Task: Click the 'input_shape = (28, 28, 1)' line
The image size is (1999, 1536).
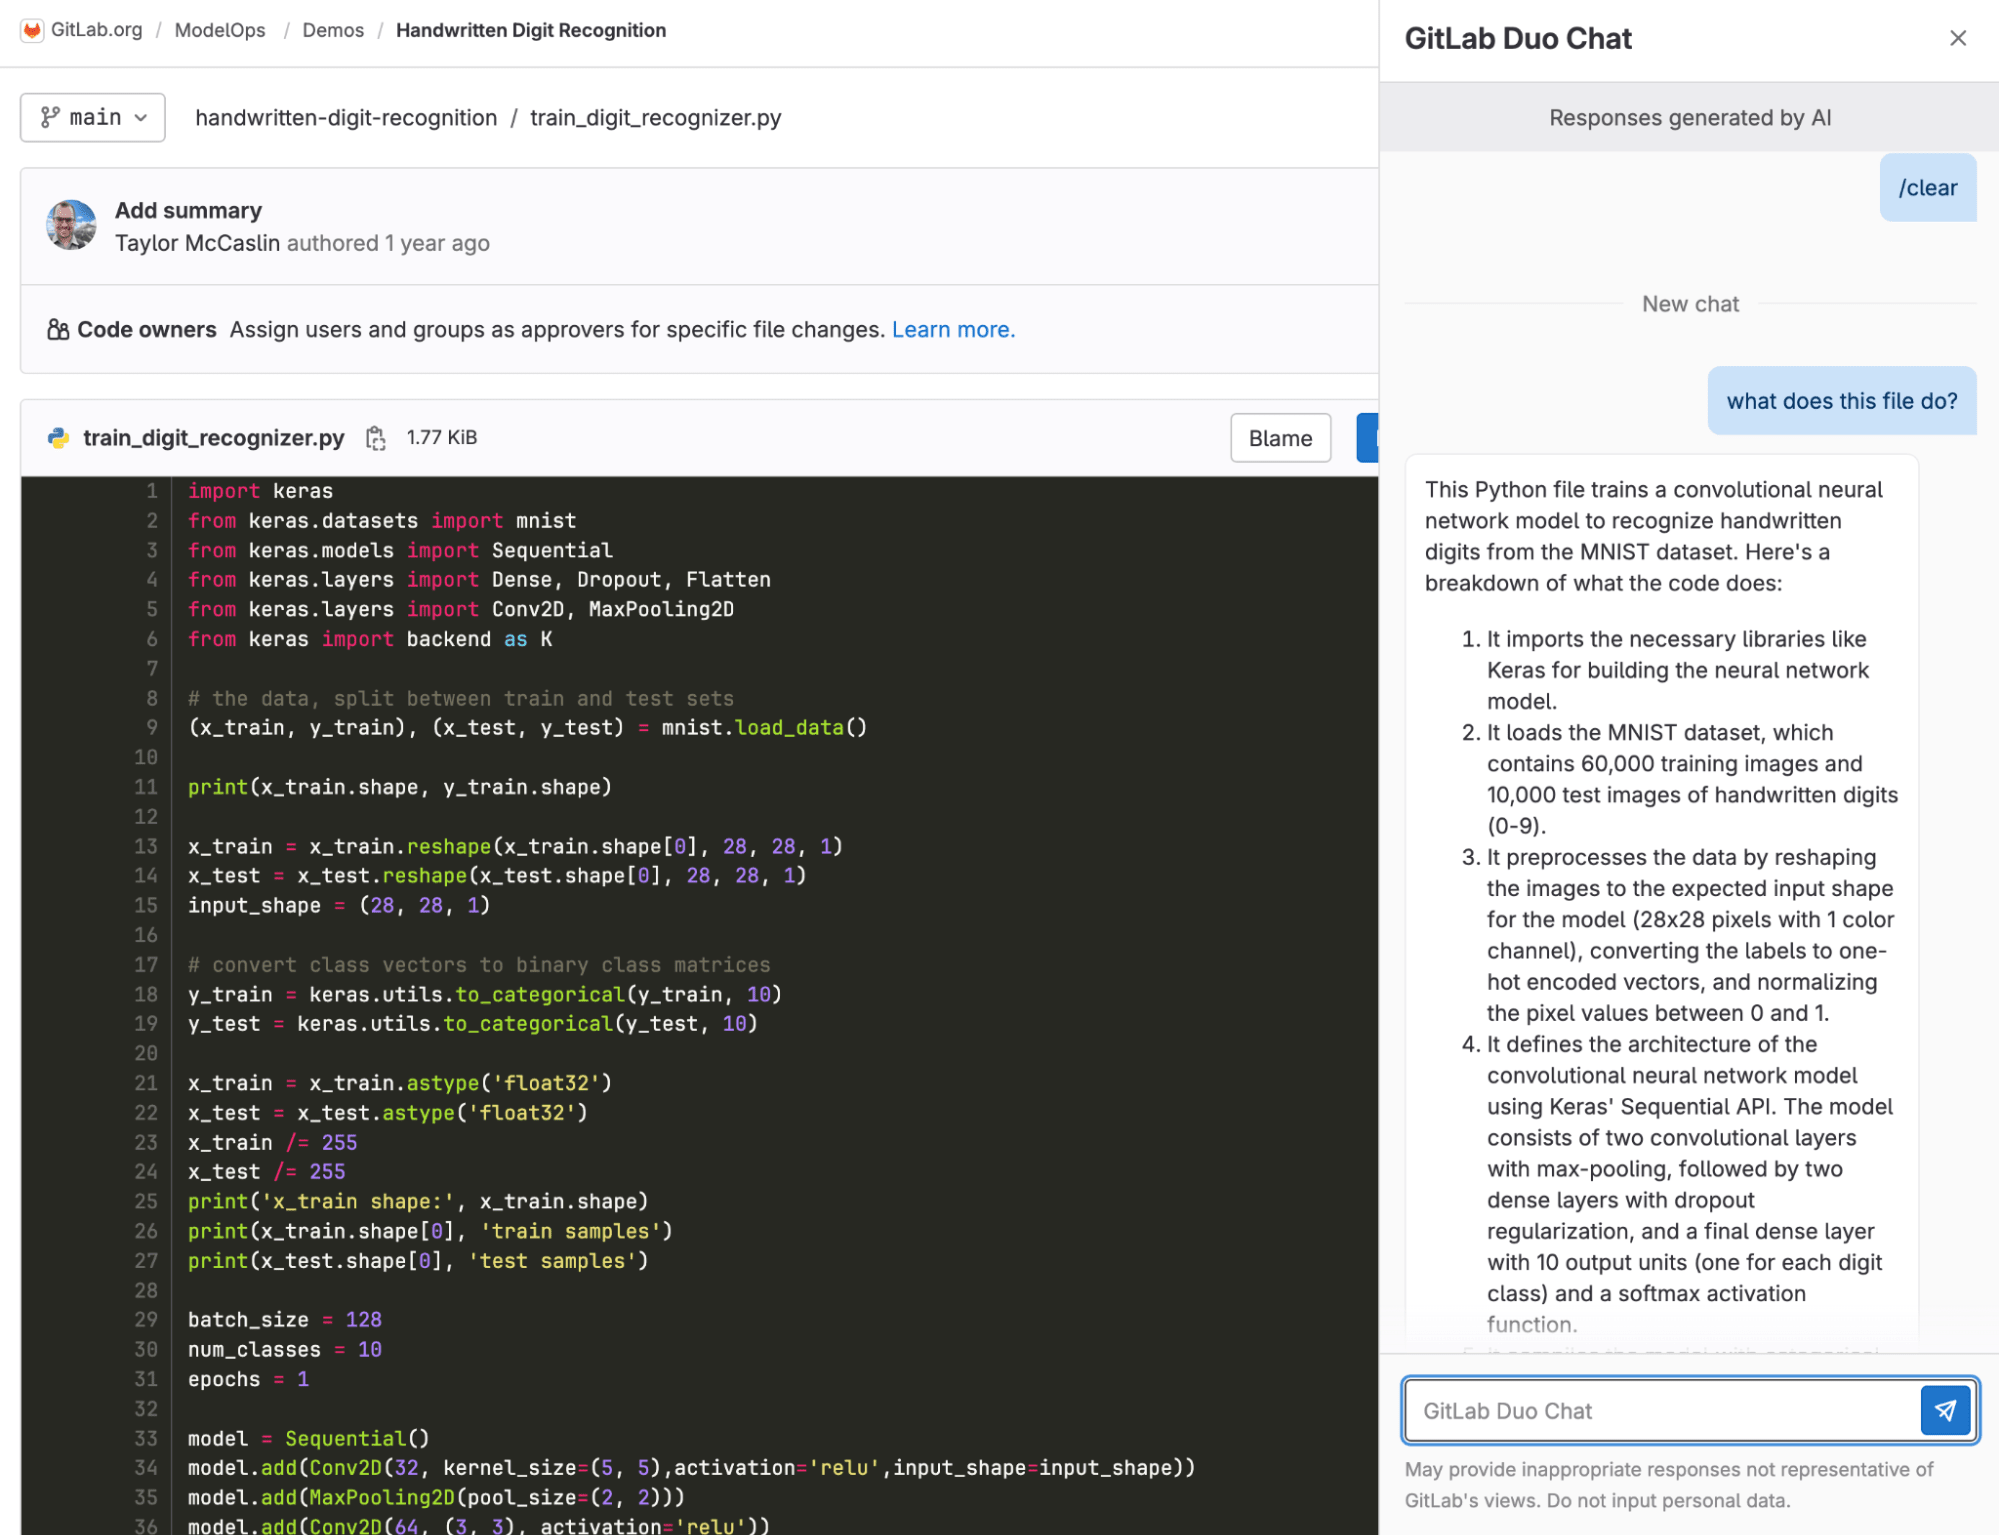Action: [x=339, y=905]
